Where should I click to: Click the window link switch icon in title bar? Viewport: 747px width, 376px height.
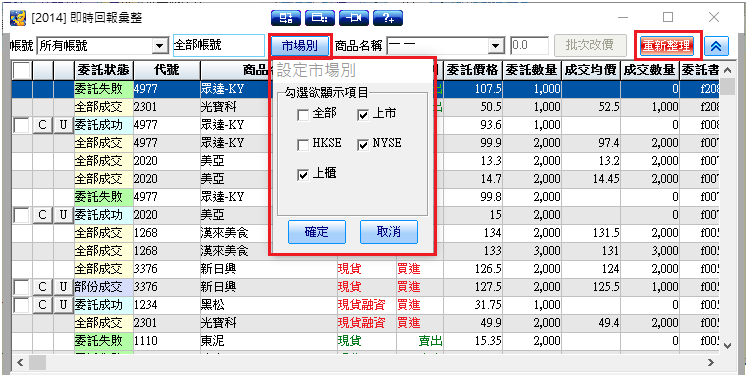click(286, 18)
